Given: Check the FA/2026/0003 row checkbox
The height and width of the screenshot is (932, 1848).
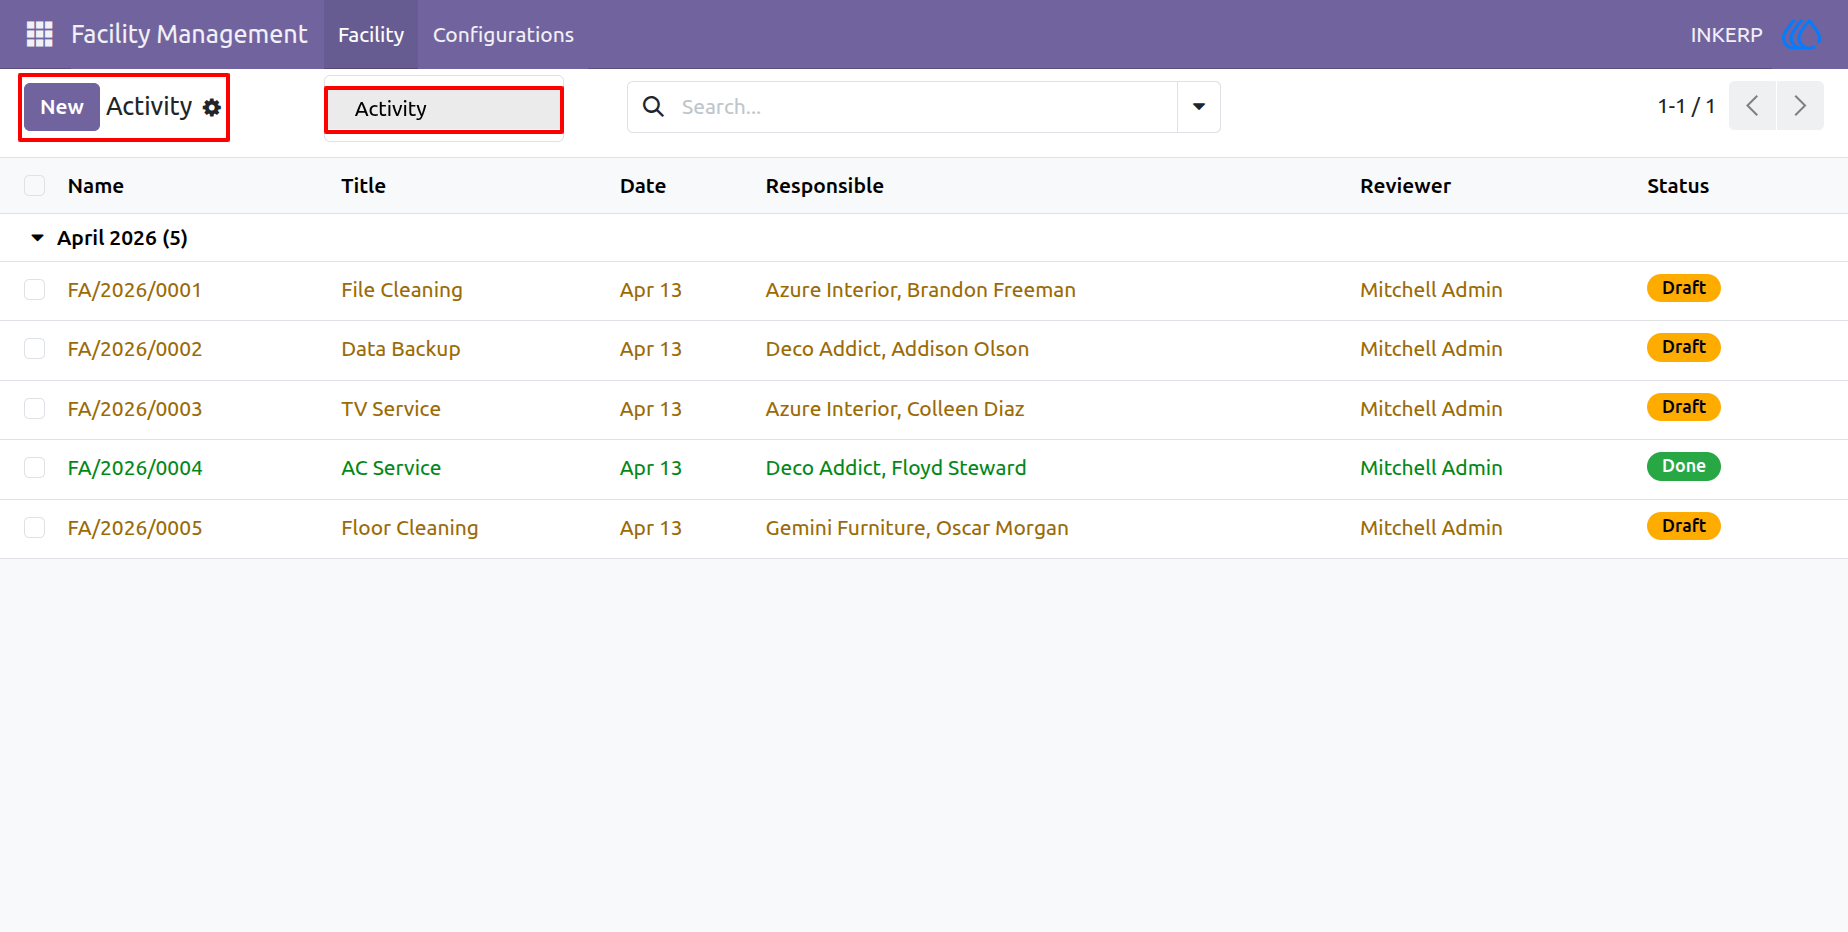Looking at the screenshot, I should click(x=35, y=409).
